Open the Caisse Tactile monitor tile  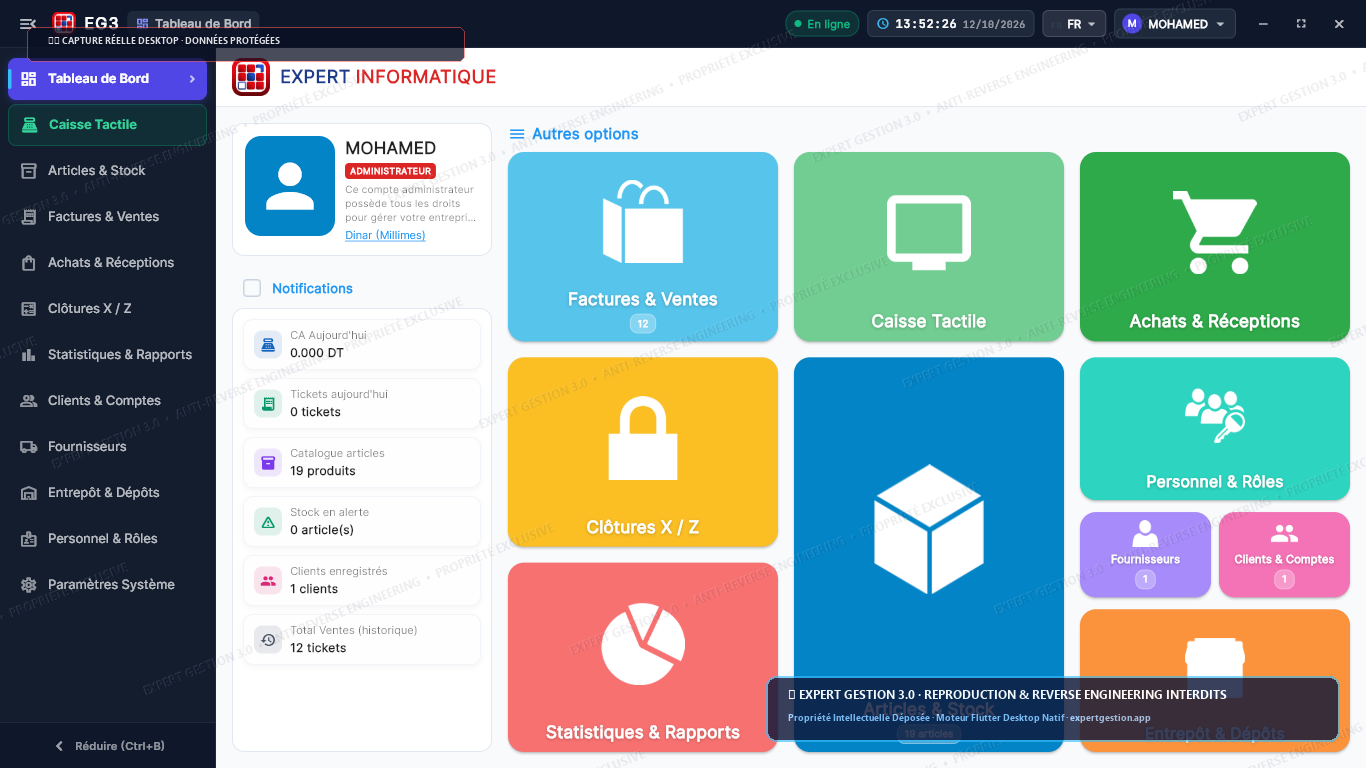click(x=929, y=247)
